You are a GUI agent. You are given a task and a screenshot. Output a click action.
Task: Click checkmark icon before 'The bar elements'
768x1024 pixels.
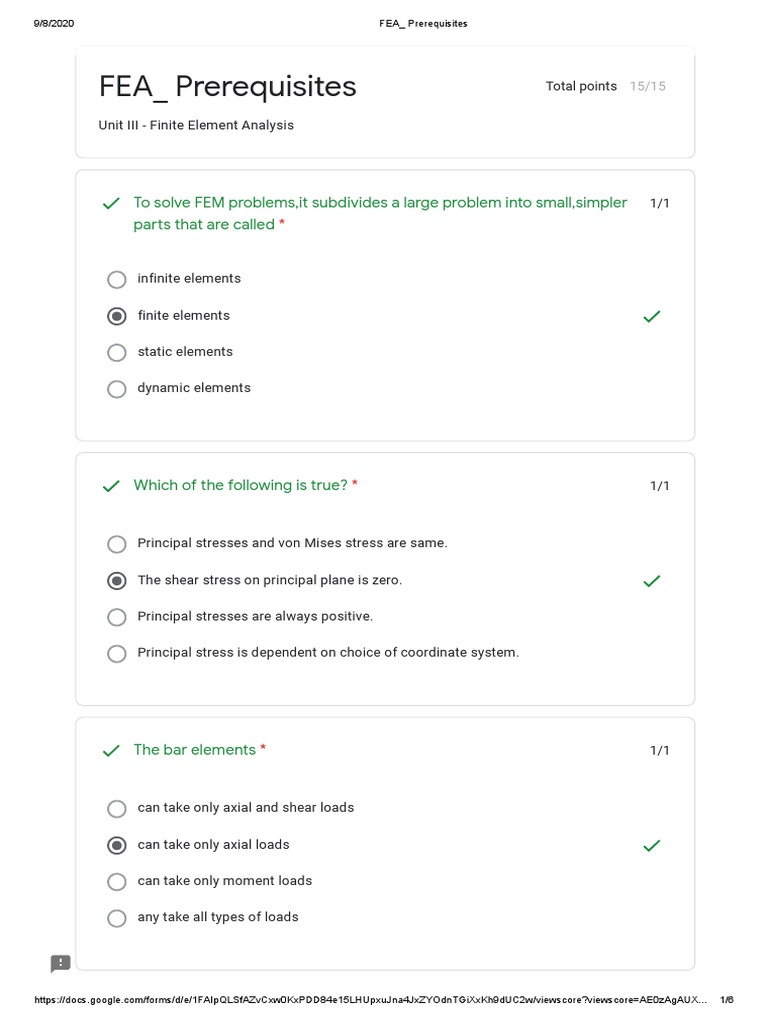(x=111, y=751)
